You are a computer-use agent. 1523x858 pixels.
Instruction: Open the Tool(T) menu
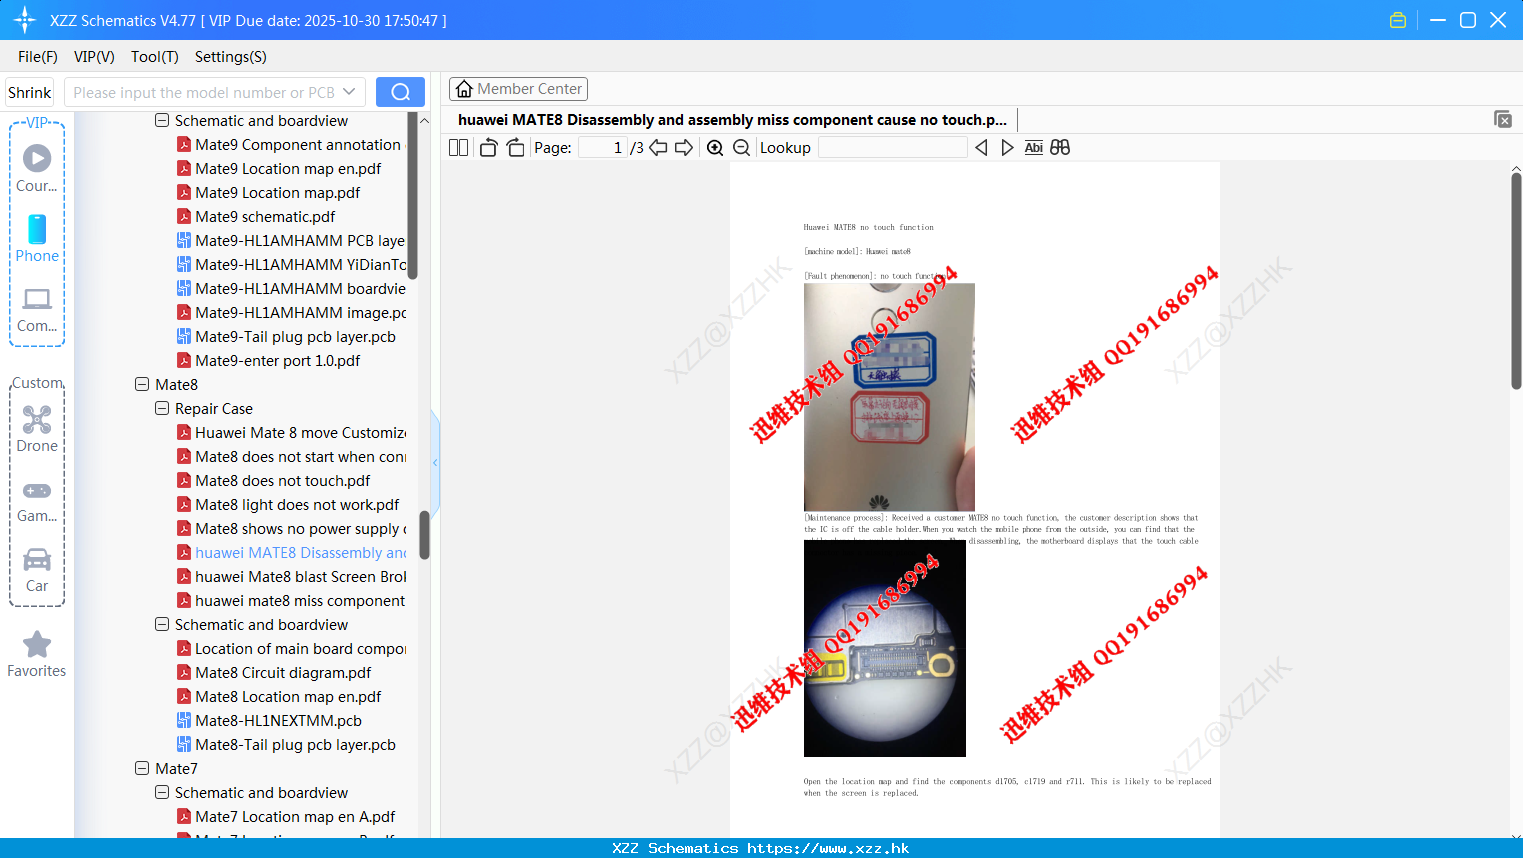154,57
